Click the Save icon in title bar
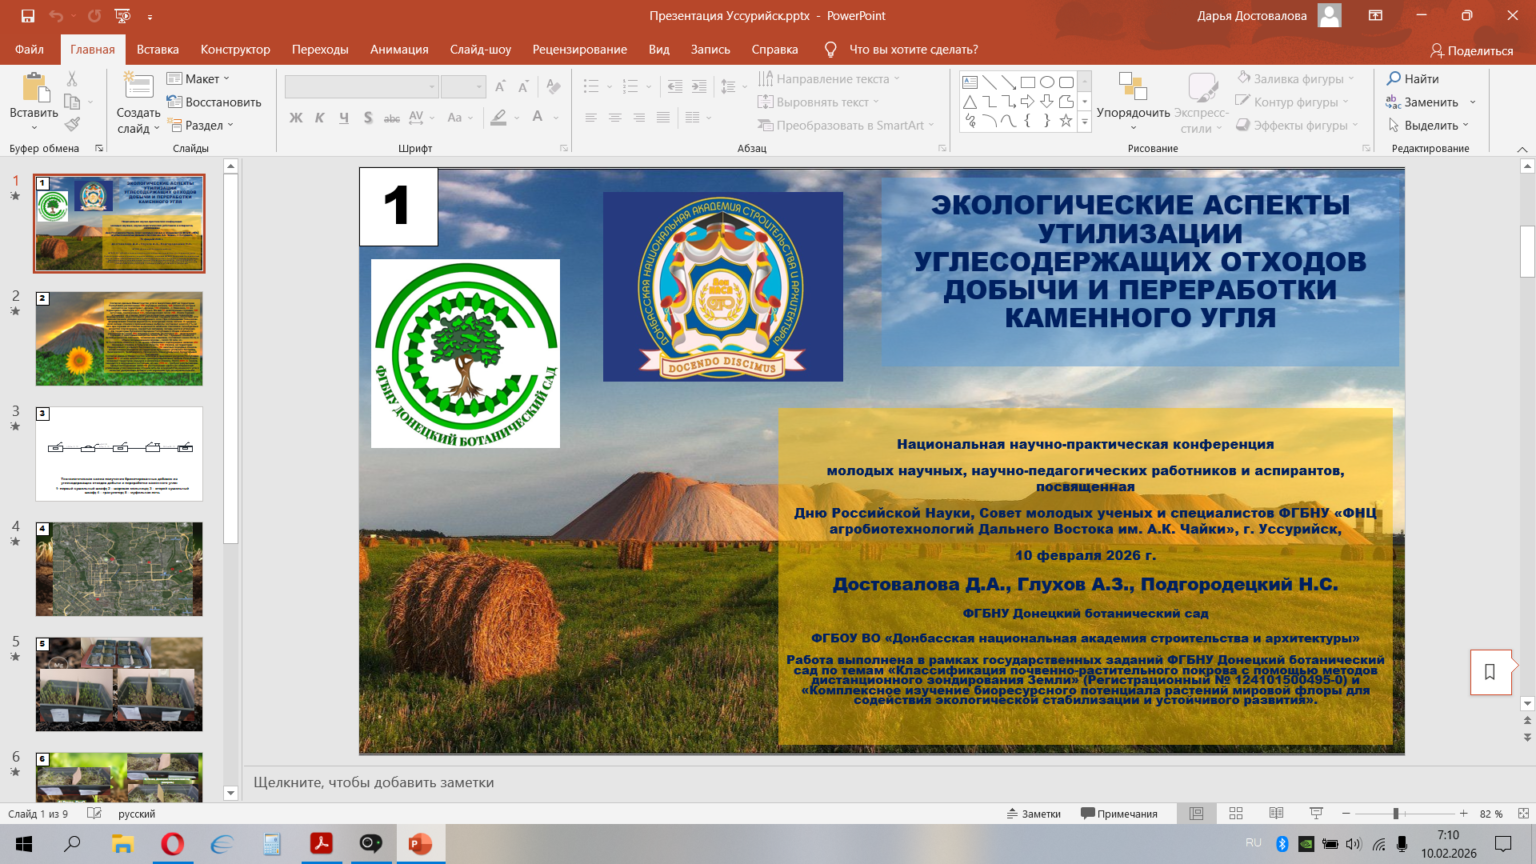 27,16
